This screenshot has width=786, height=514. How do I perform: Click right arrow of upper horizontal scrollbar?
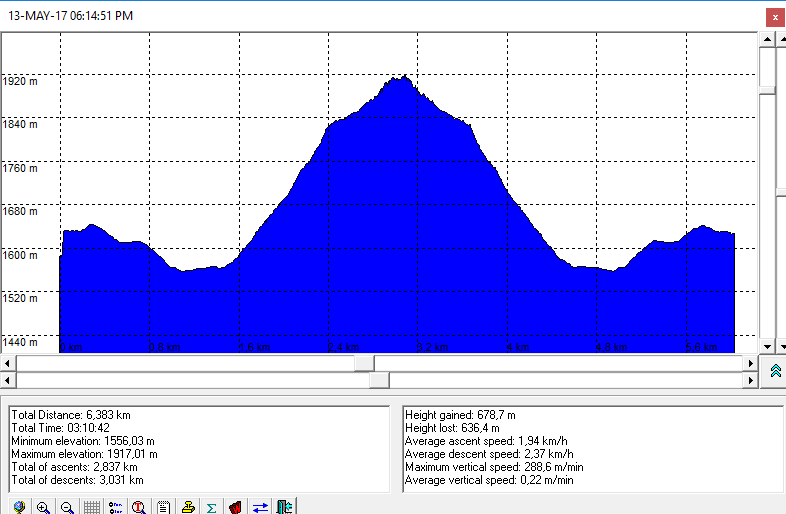tap(751, 362)
